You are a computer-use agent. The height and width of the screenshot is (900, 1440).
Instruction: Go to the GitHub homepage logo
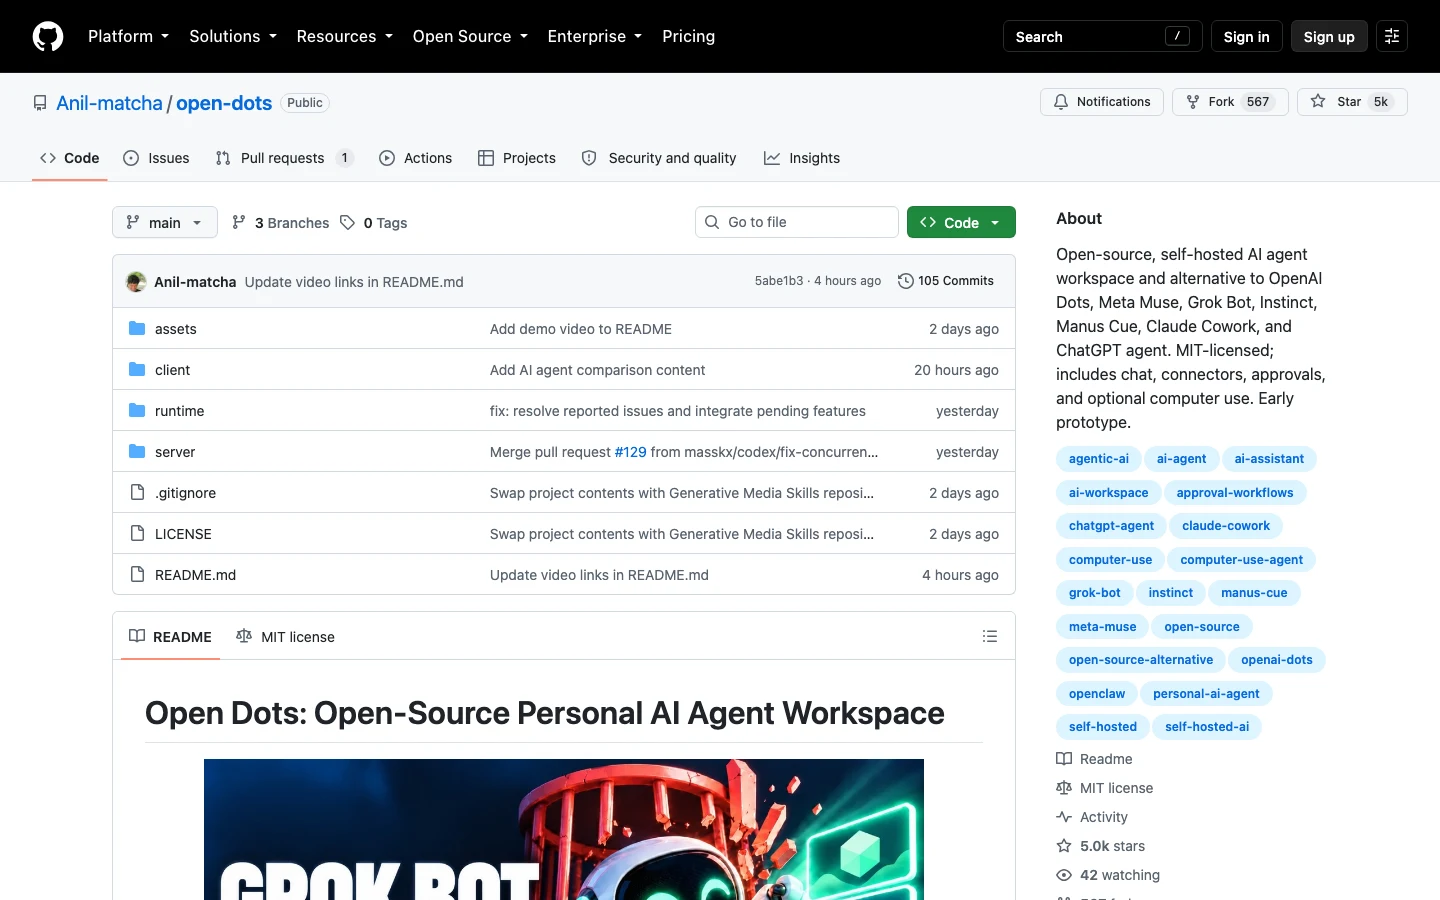click(x=48, y=36)
